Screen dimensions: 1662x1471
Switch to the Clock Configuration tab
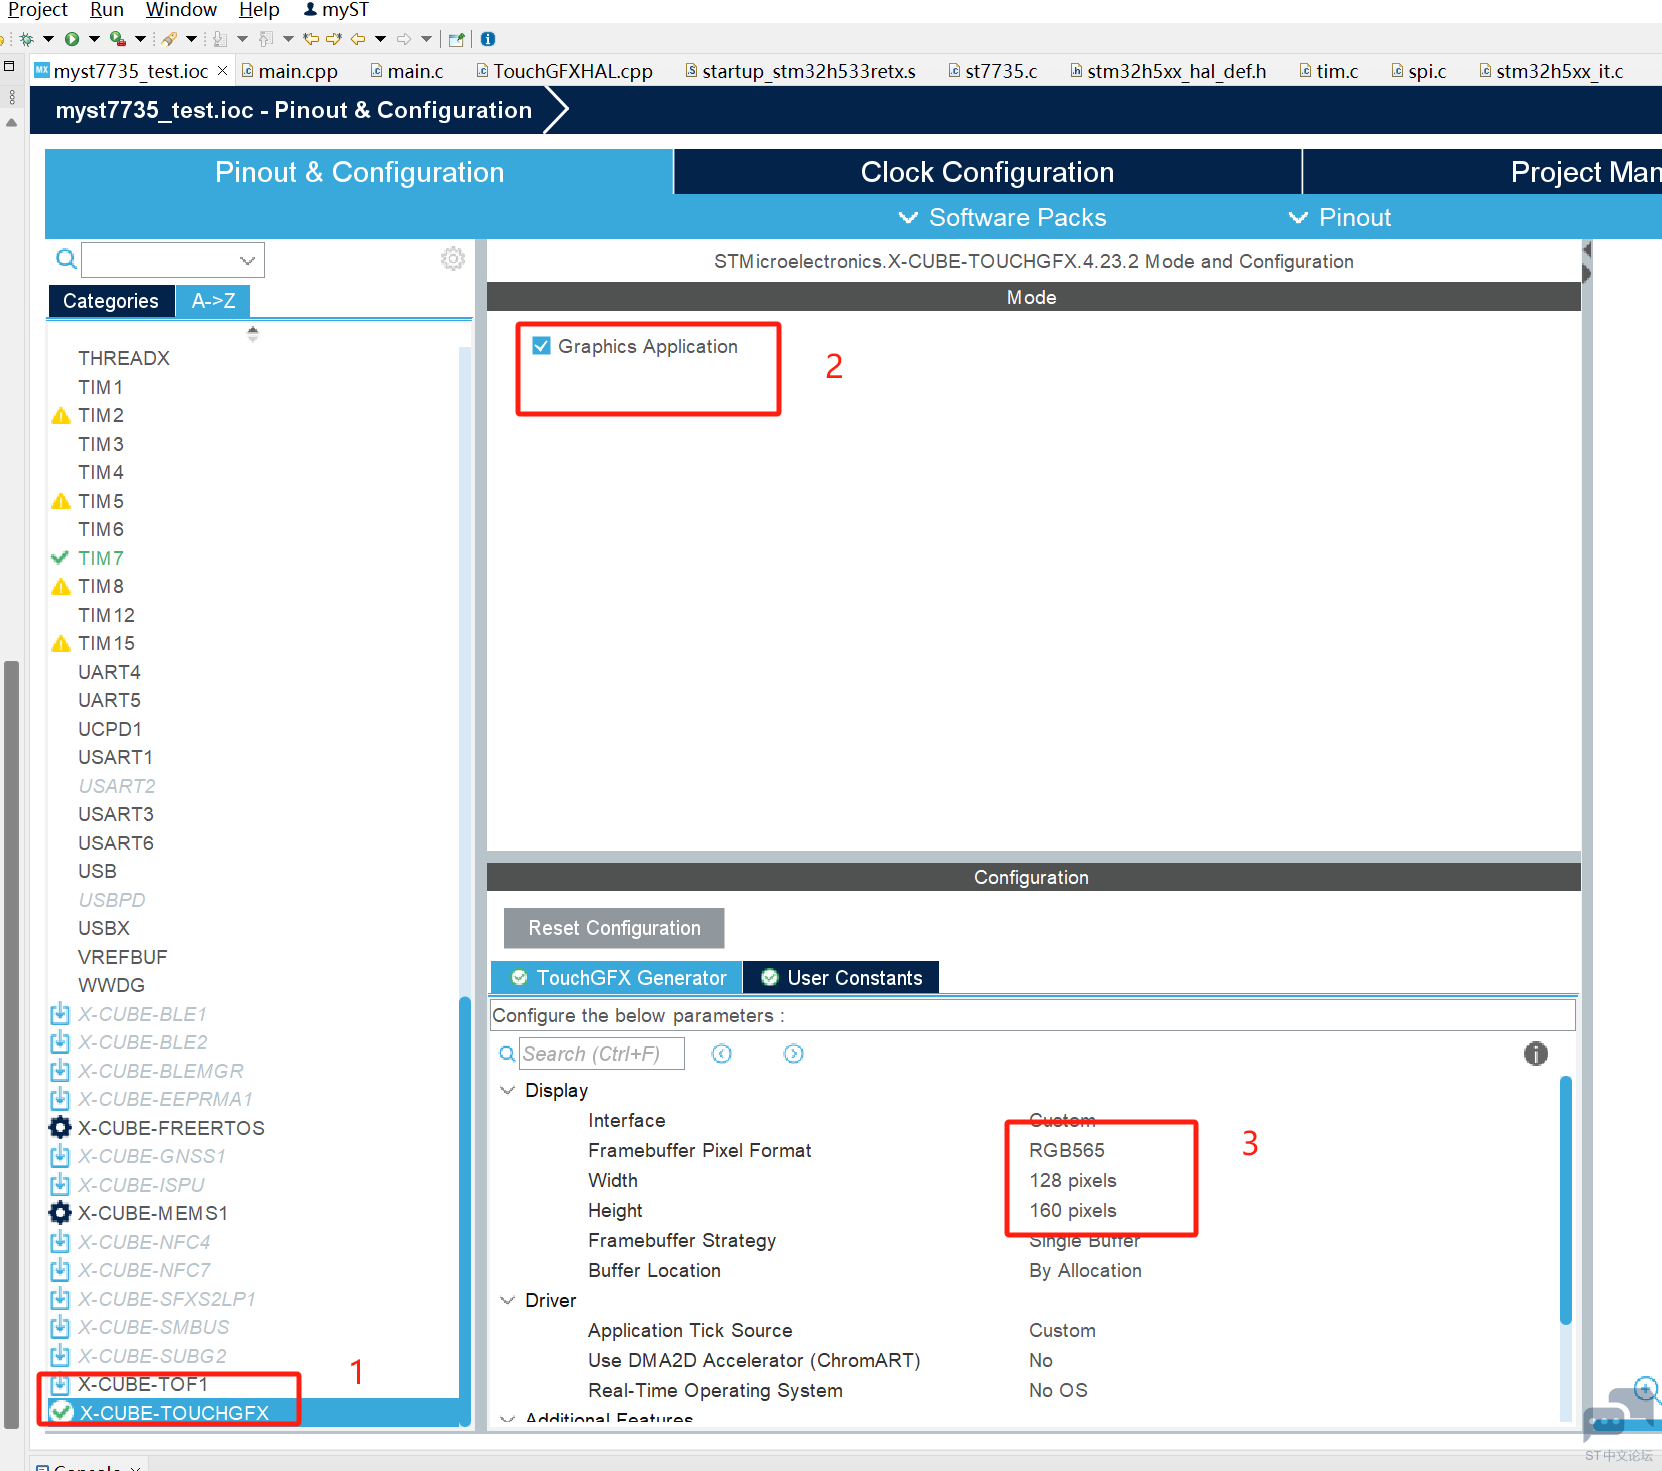click(x=988, y=172)
